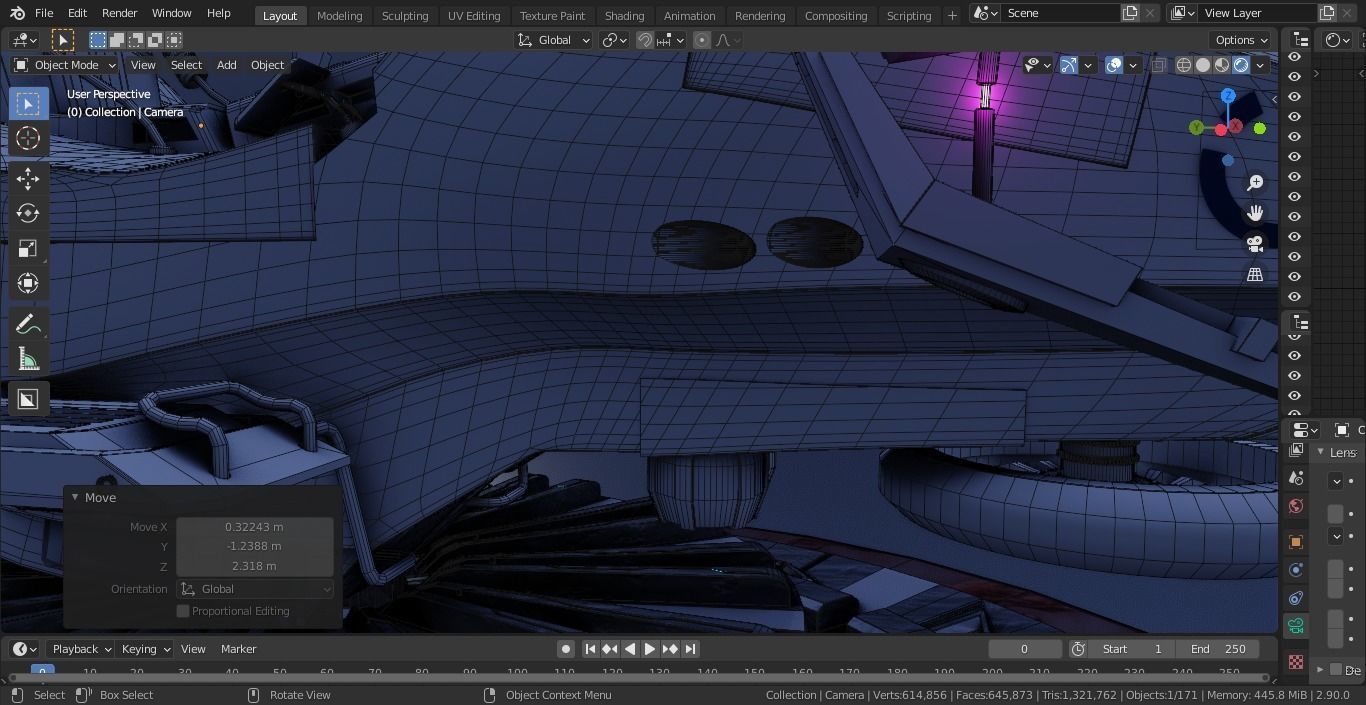The image size is (1366, 705).
Task: Click Marker in the timeline header
Action: point(238,649)
